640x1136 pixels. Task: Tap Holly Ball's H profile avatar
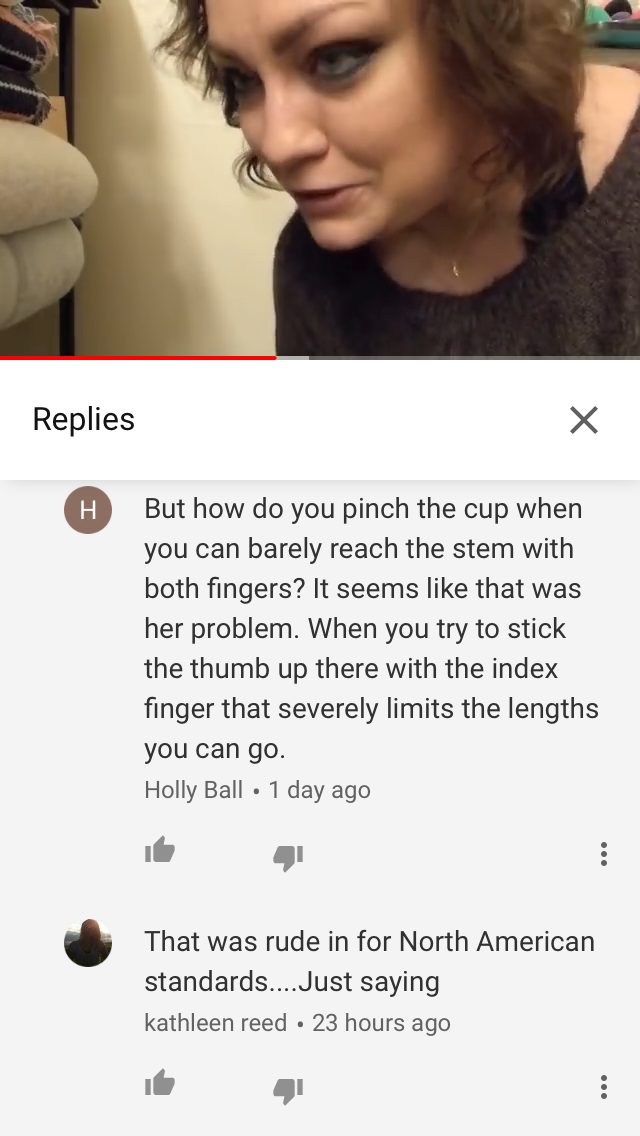(88, 509)
